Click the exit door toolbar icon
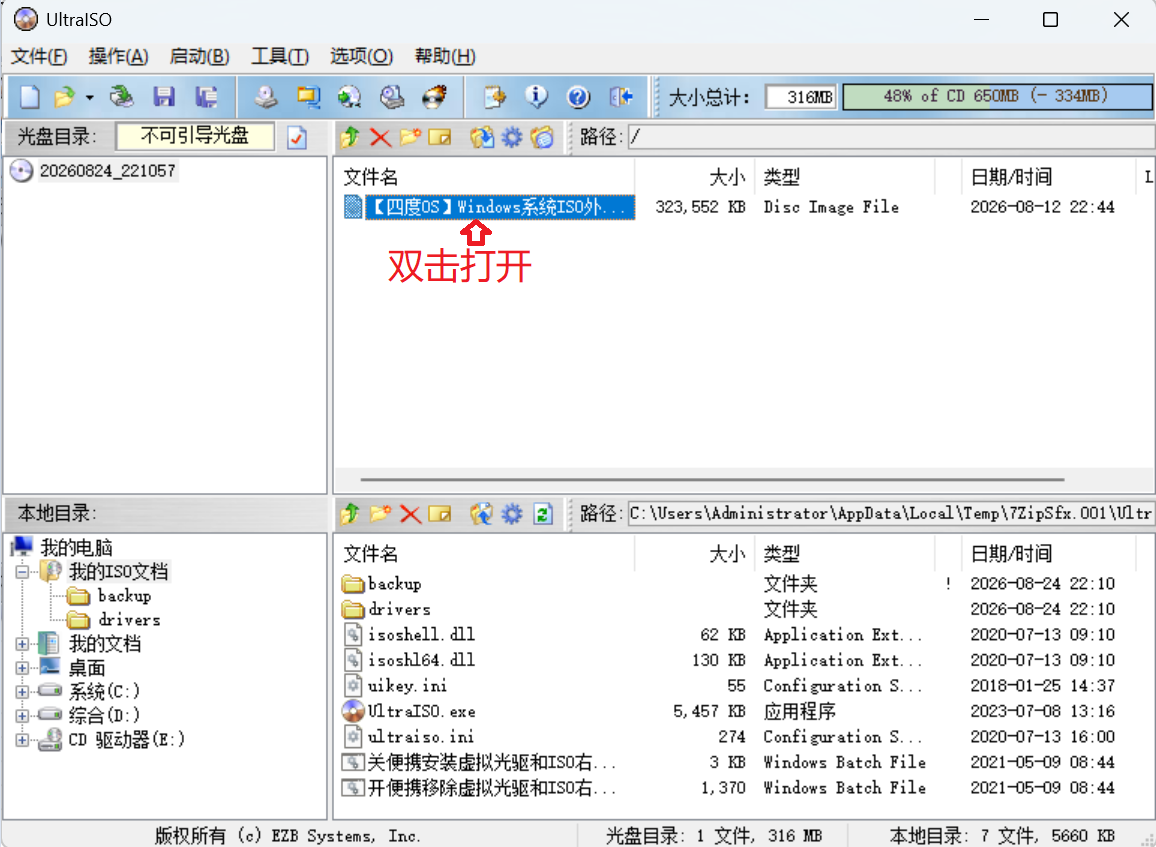The height and width of the screenshot is (847, 1156). 621,97
